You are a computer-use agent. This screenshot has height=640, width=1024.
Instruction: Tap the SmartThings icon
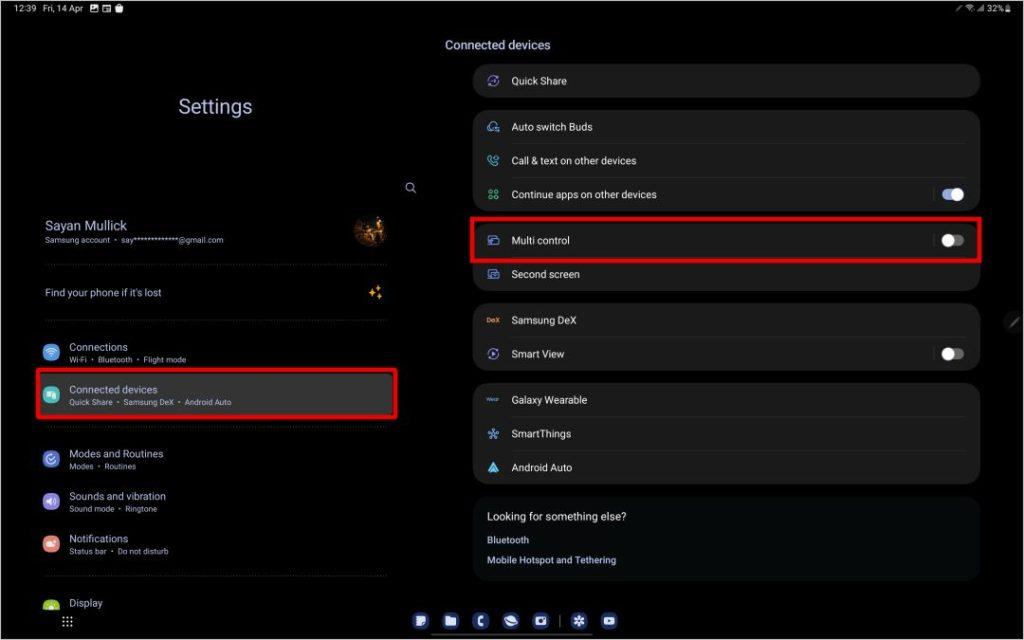pos(493,434)
